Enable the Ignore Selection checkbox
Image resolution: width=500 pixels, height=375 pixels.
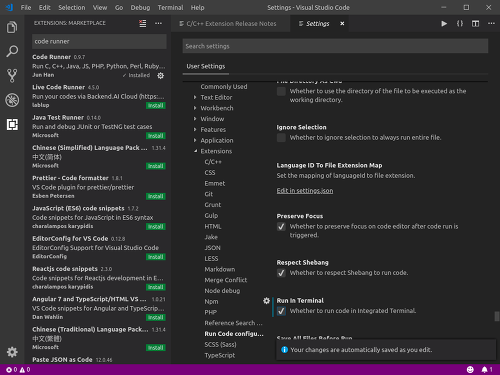[x=281, y=138]
